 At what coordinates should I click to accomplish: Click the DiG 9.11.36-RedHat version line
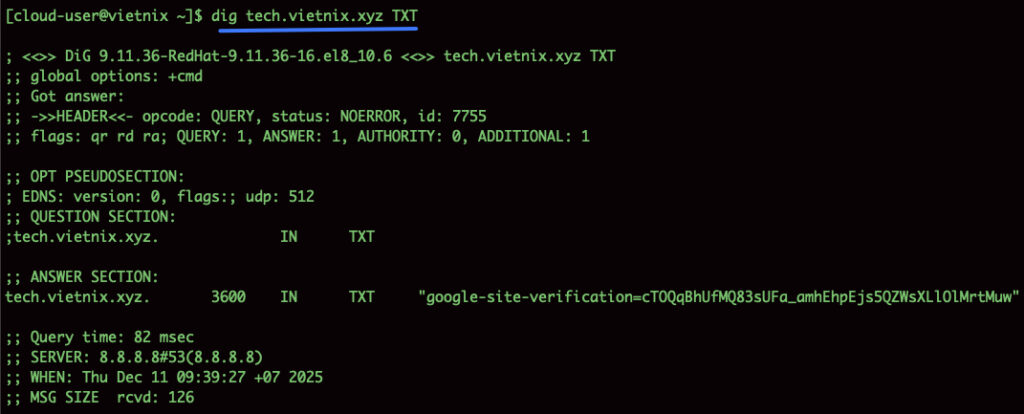click(310, 55)
